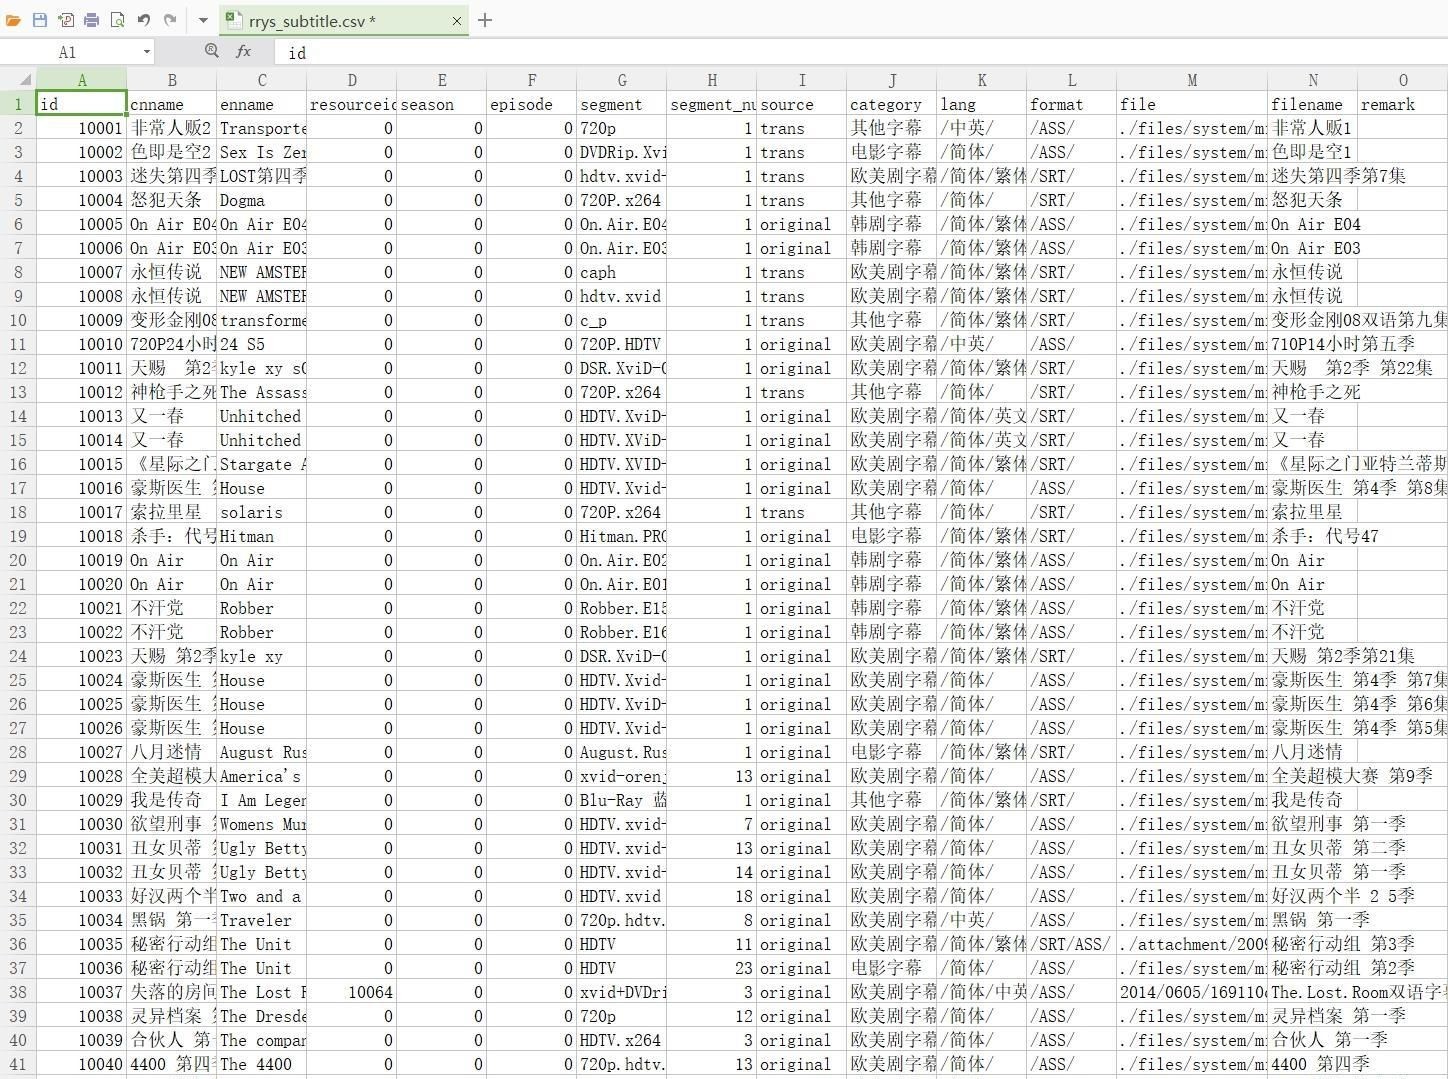Click resourceid cell 10064
The height and width of the screenshot is (1079, 1448).
352,992
